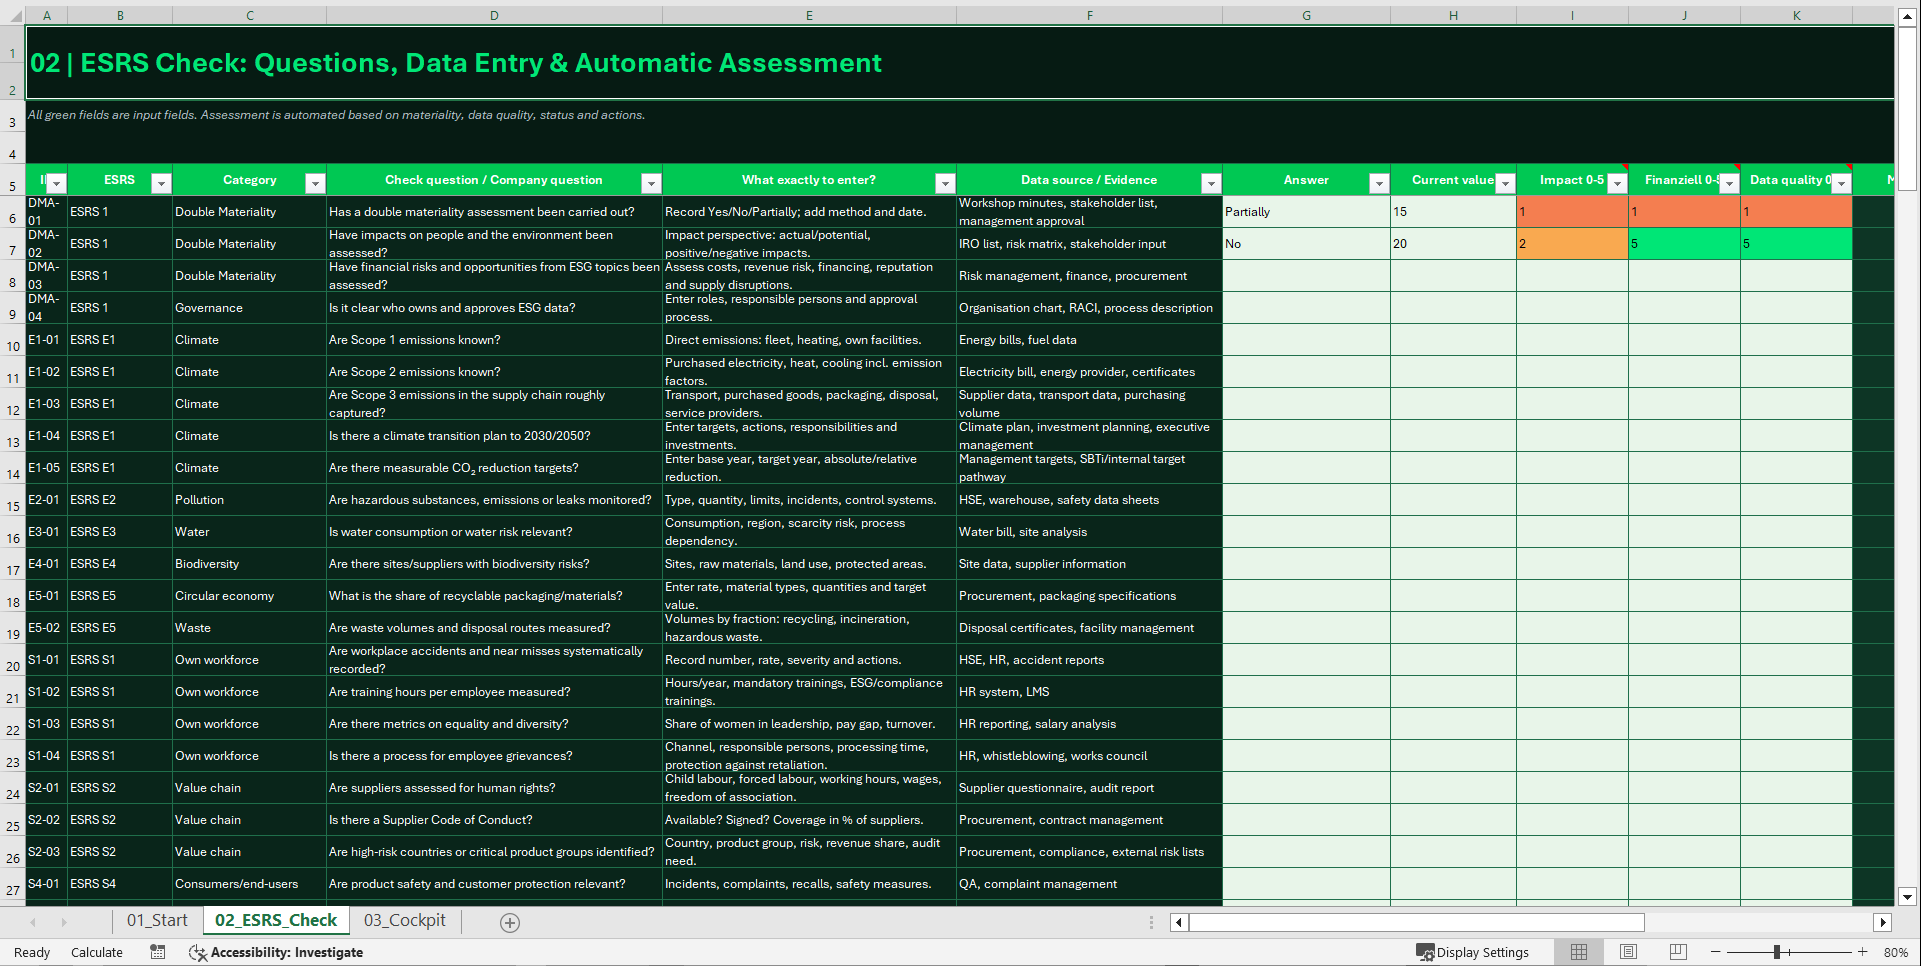The image size is (1921, 966).
Task: Click the horizontal scrollbar thumb
Action: 1416,922
